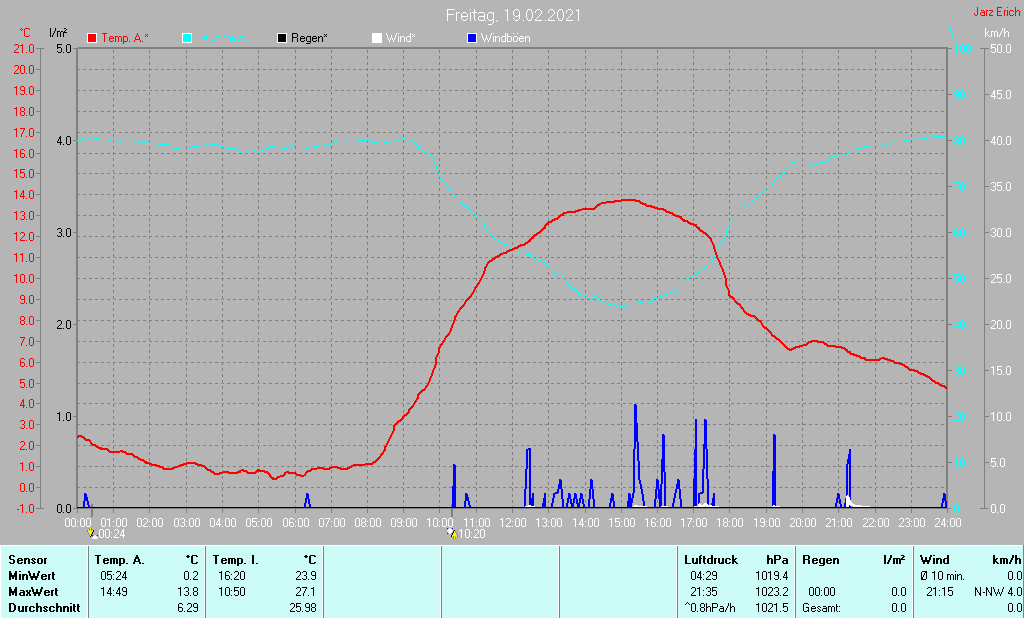Click the pressure trend '^0.8hPa/h'

click(x=709, y=608)
